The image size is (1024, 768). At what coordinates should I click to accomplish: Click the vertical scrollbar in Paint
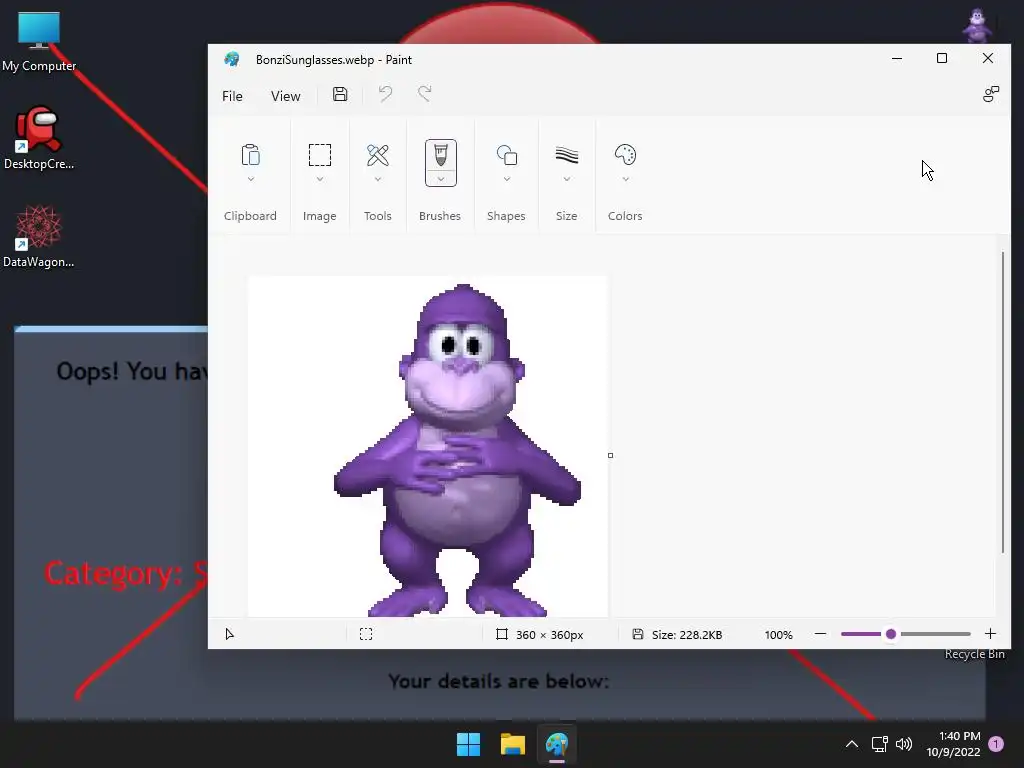coord(1002,402)
